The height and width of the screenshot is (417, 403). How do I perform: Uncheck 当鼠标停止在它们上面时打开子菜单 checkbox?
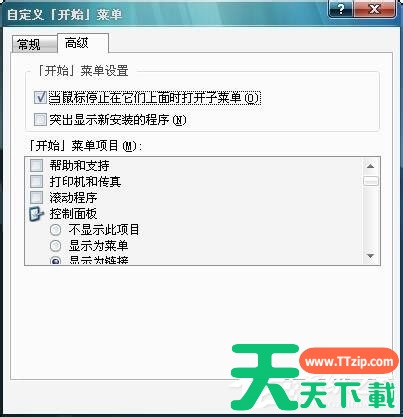coord(40,97)
